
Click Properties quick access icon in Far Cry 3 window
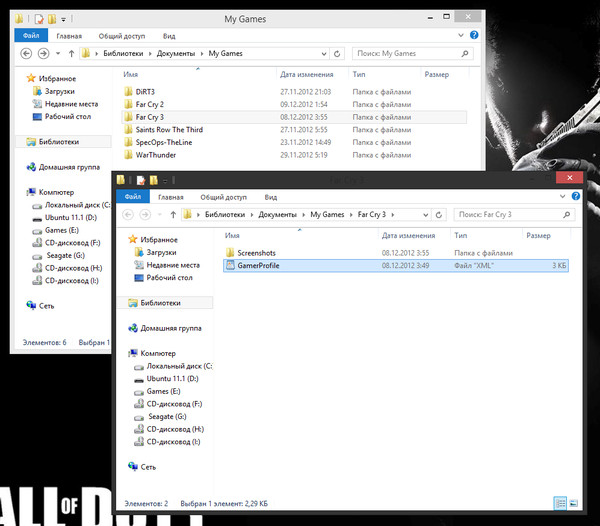pos(141,180)
